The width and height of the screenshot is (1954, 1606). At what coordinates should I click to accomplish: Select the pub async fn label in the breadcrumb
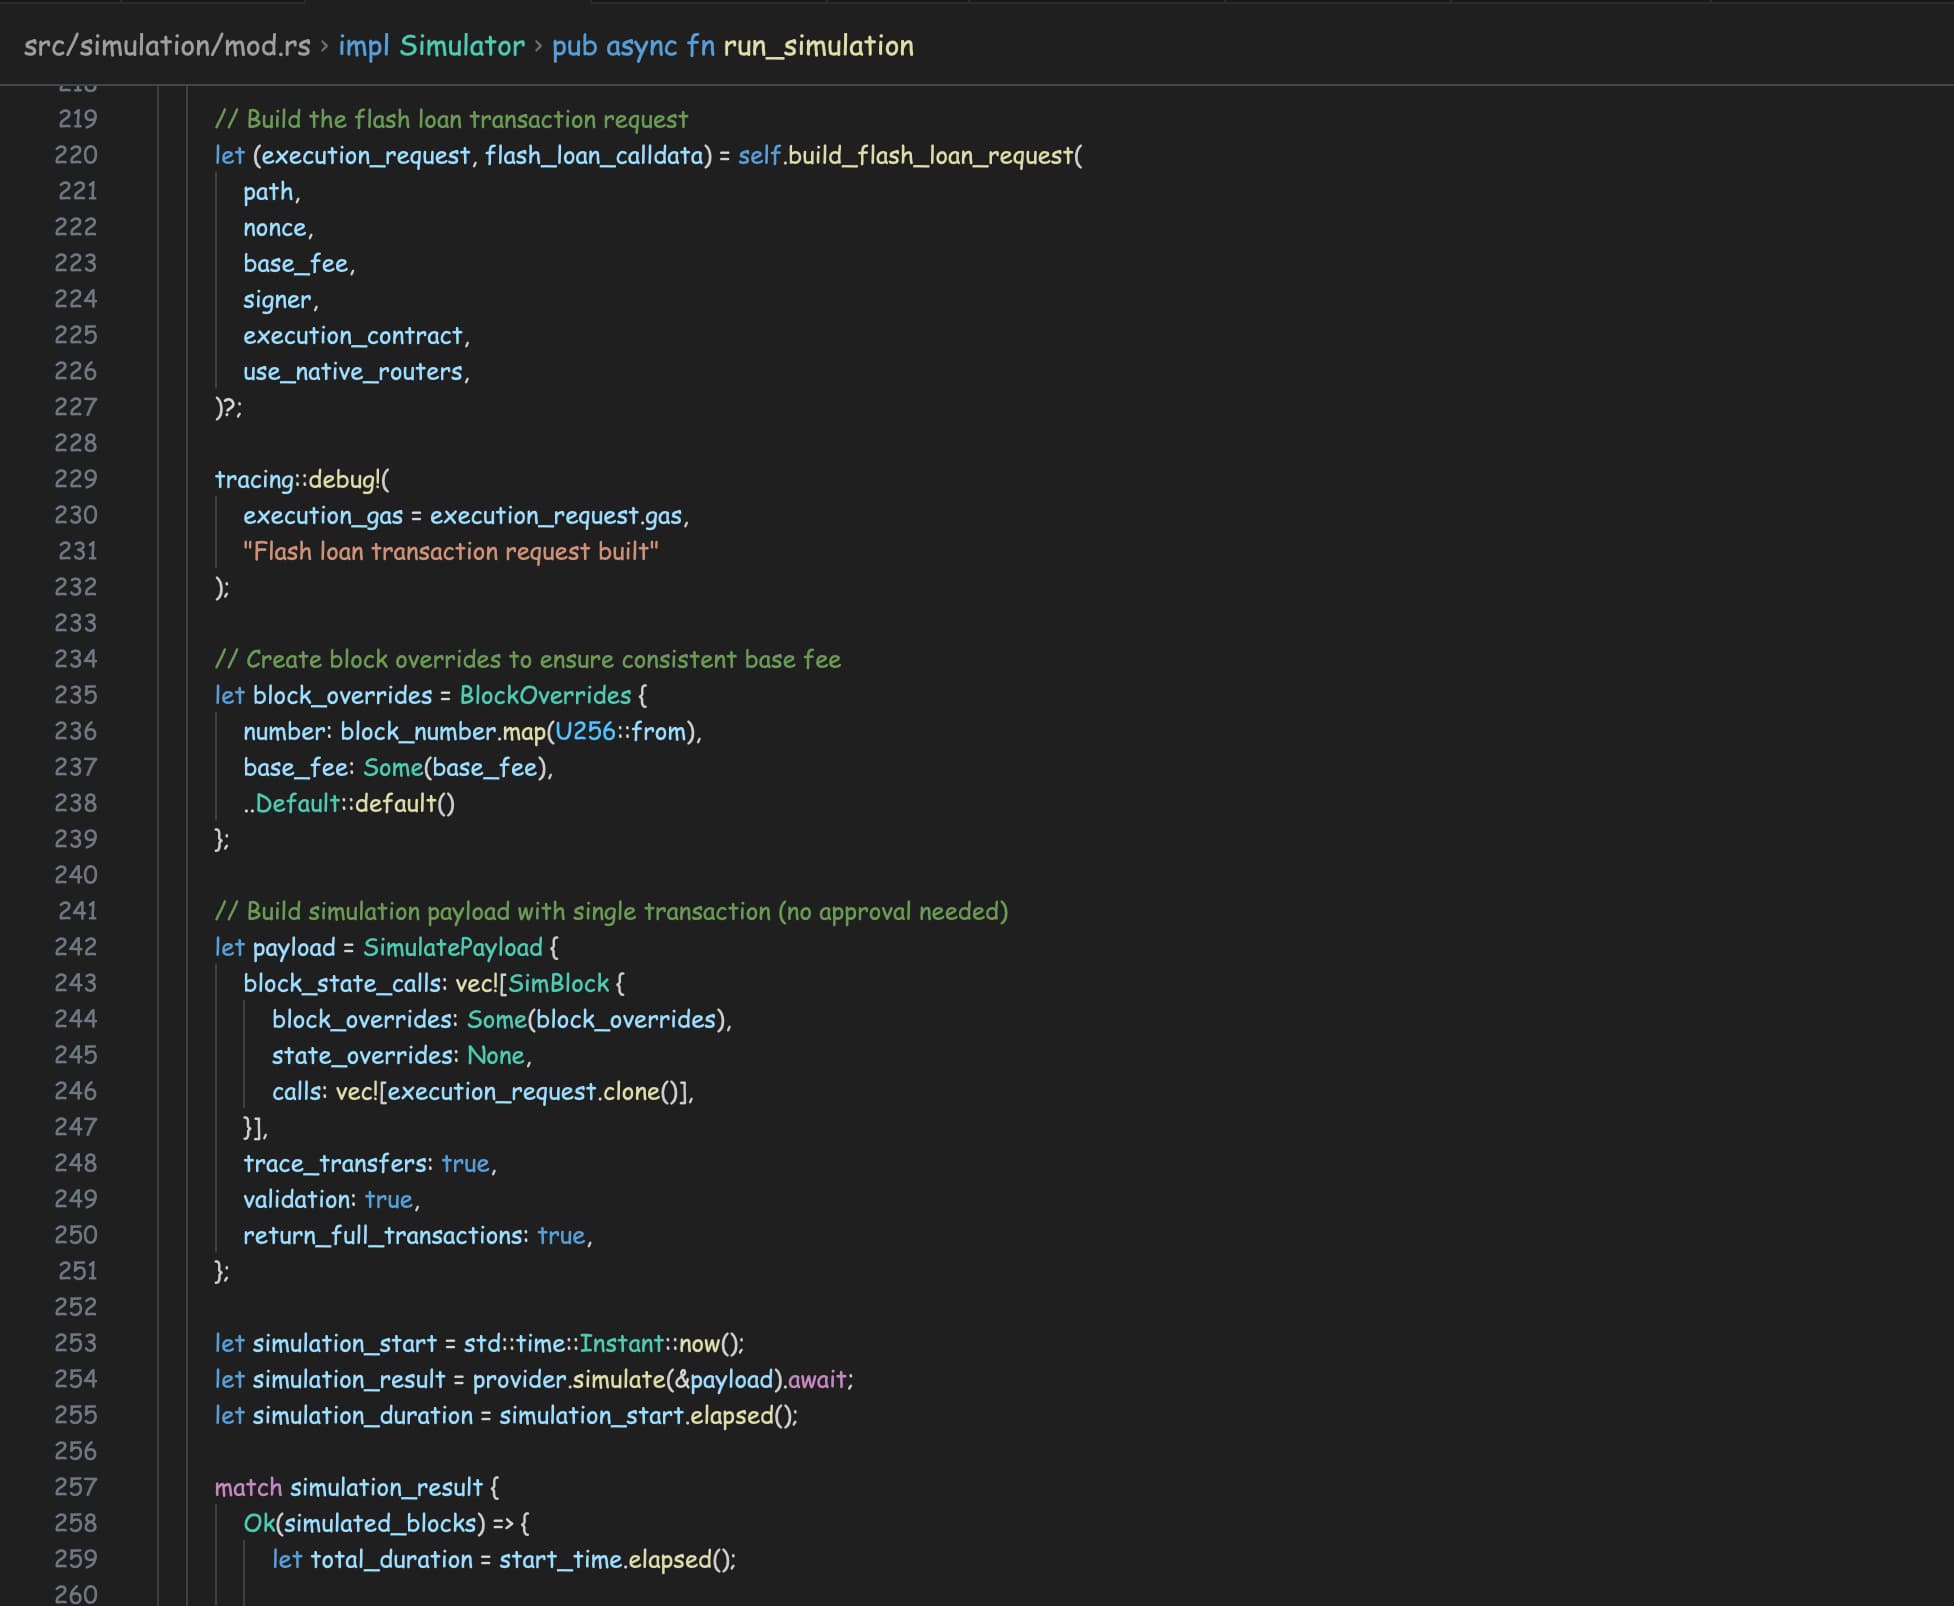(x=636, y=45)
